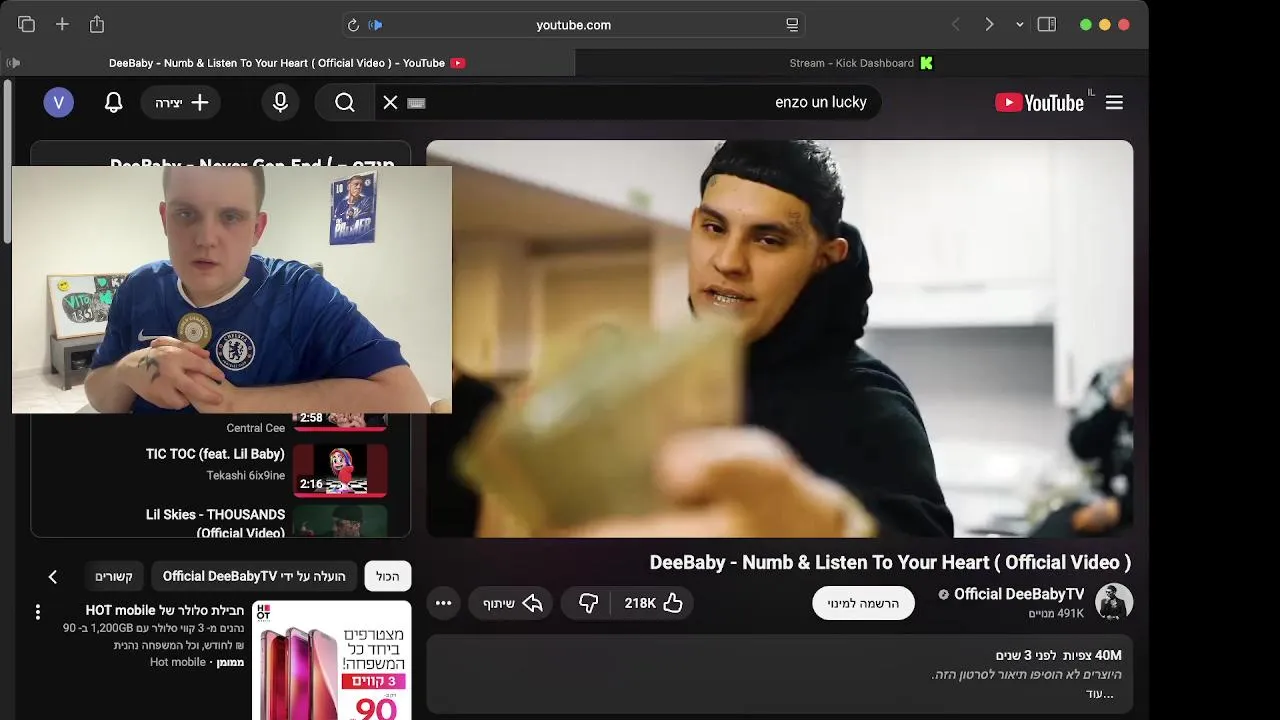Click the 40M views description text
Viewport: 1280px width, 720px height.
coord(1058,655)
